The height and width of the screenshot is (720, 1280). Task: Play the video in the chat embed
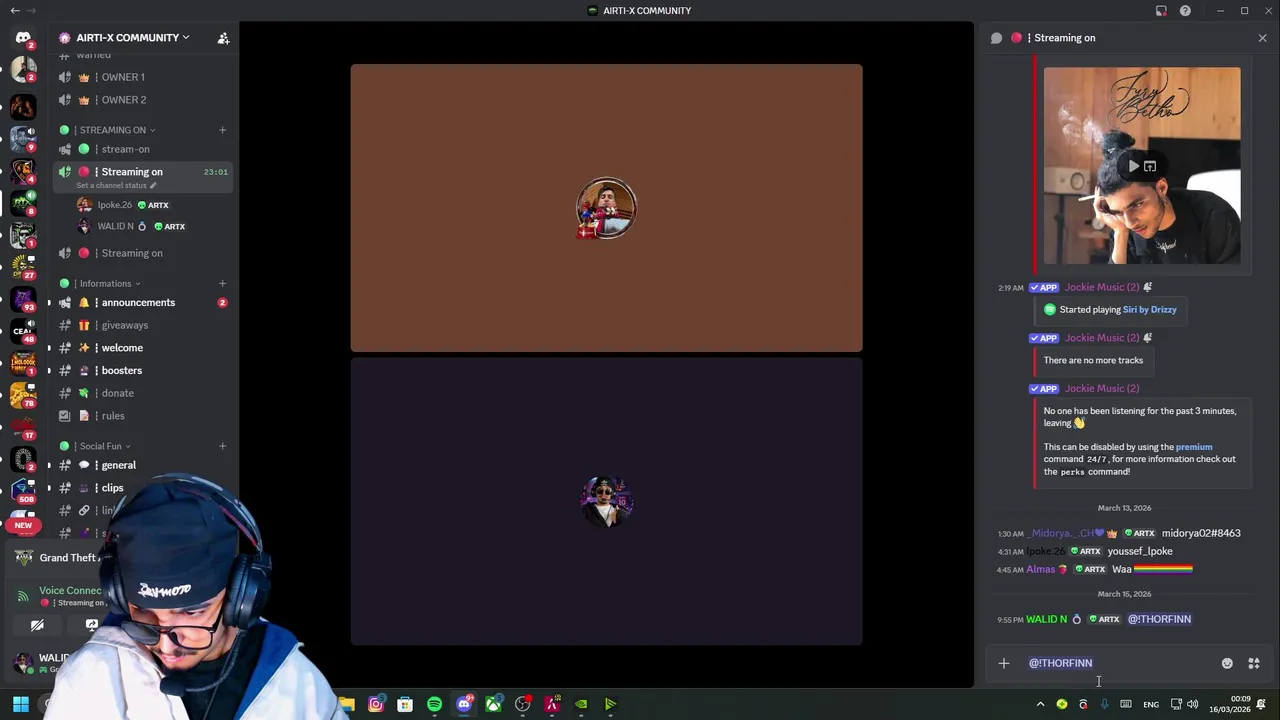(1133, 166)
